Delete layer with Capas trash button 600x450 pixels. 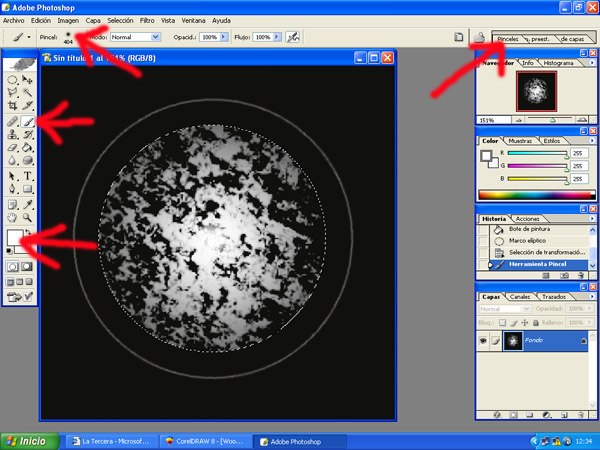click(x=581, y=415)
